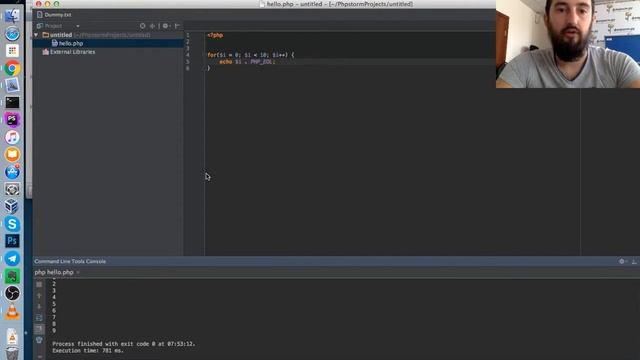The height and width of the screenshot is (360, 640).
Task: Click the output number 9 in console
Action: pos(54,330)
